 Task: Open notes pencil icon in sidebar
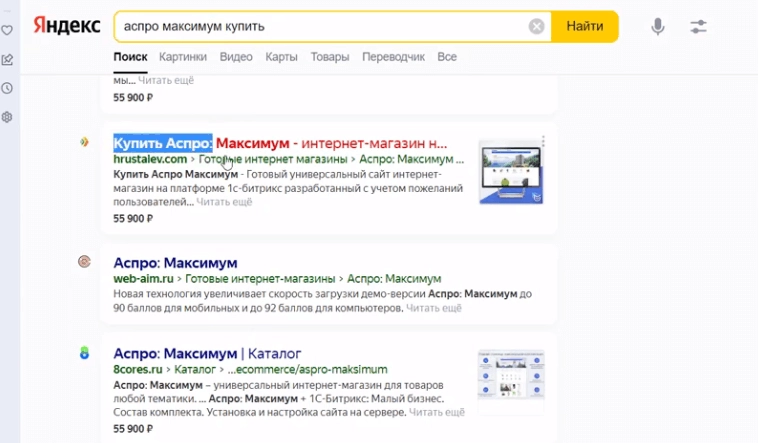pos(7,59)
